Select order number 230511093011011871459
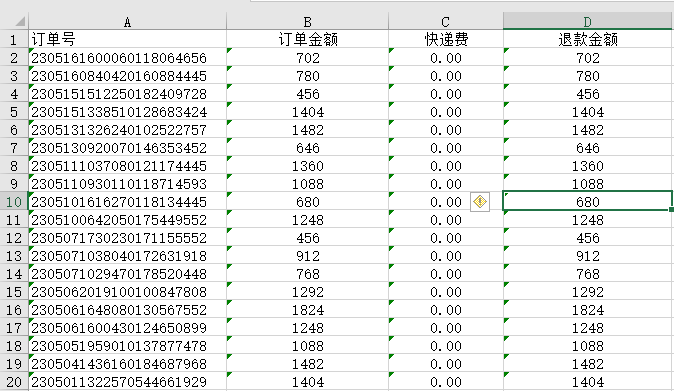The width and height of the screenshot is (674, 391). click(127, 183)
